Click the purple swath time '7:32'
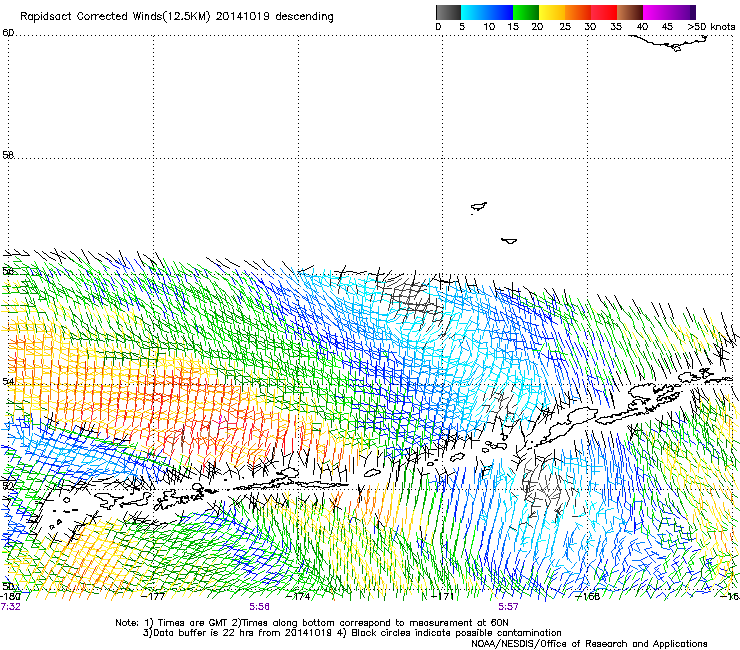The image size is (740, 650). click(11, 607)
